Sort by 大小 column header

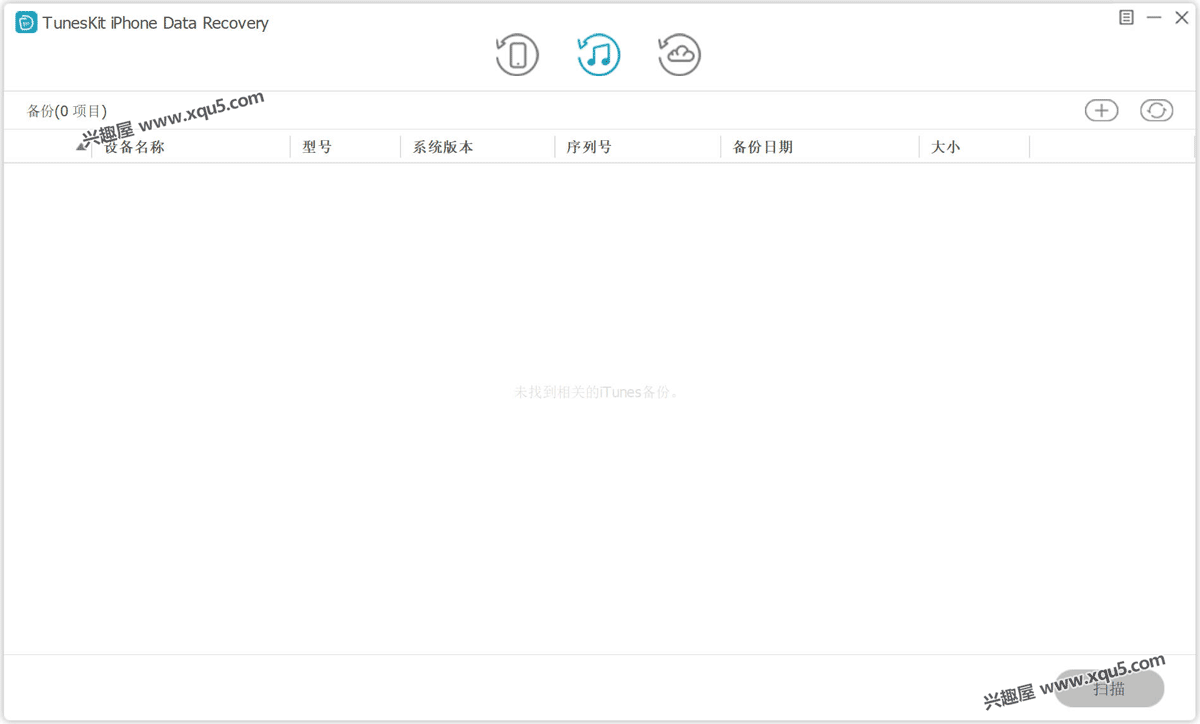click(974, 147)
